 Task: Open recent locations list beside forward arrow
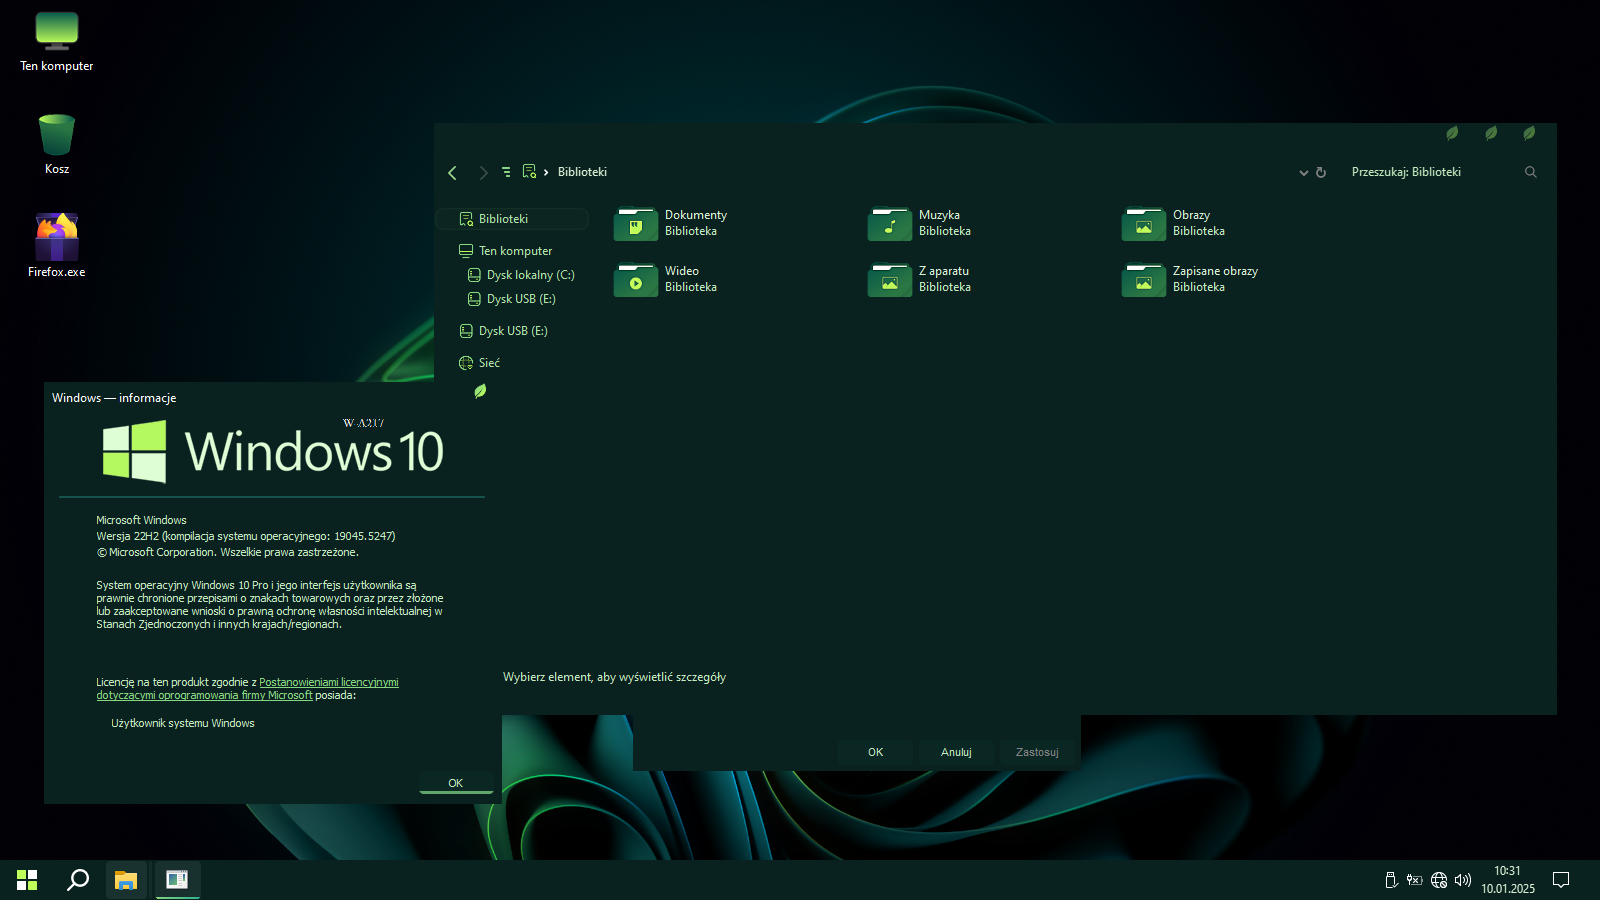[x=506, y=173]
